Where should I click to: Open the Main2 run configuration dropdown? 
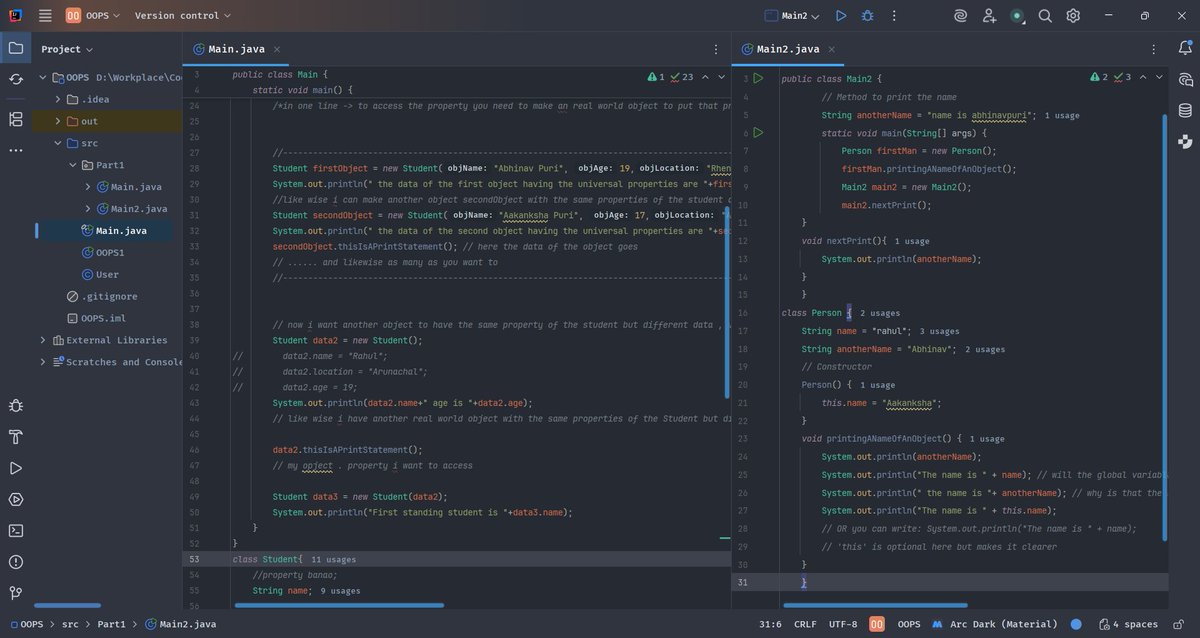click(x=792, y=16)
